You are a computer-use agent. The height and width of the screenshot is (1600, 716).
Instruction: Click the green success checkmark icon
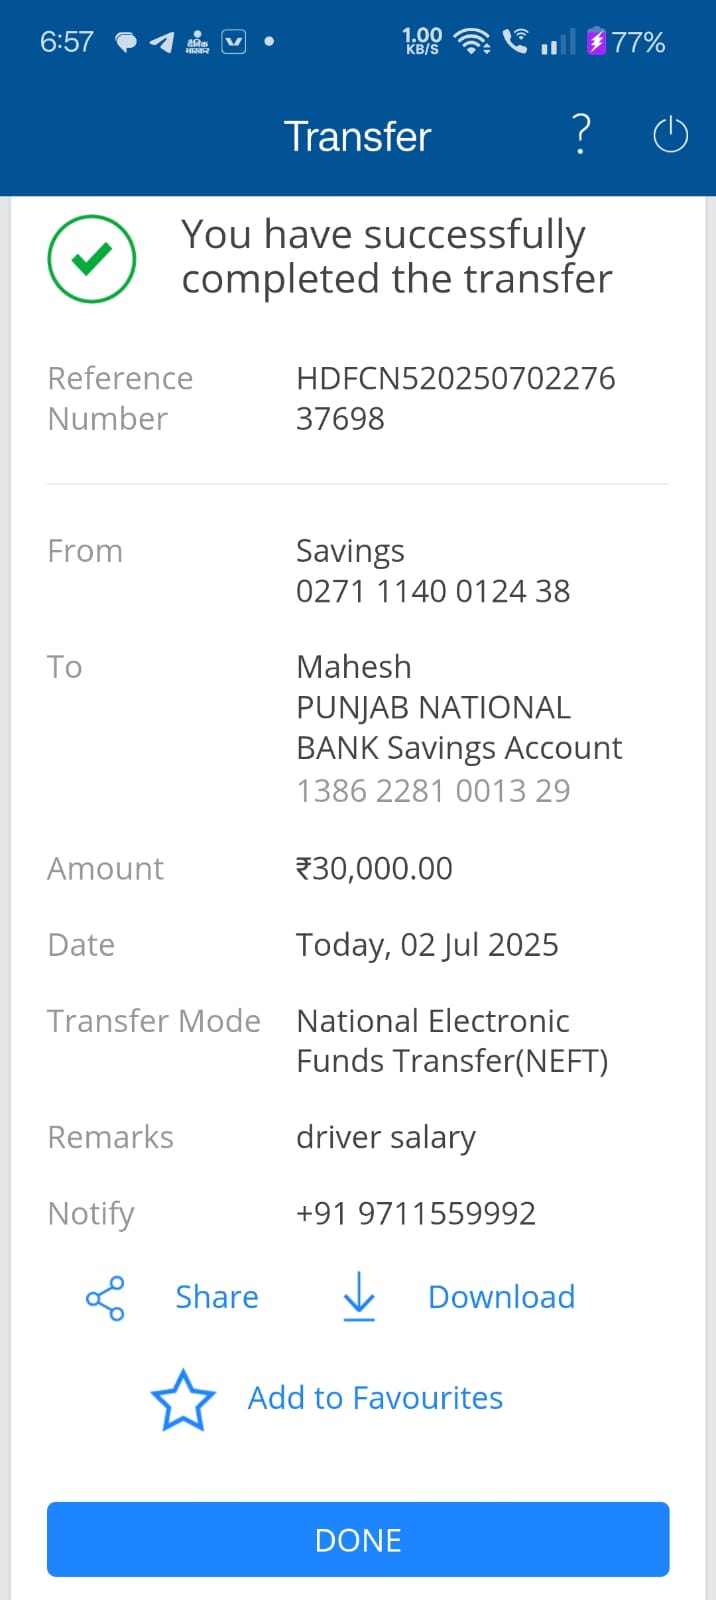coord(92,259)
